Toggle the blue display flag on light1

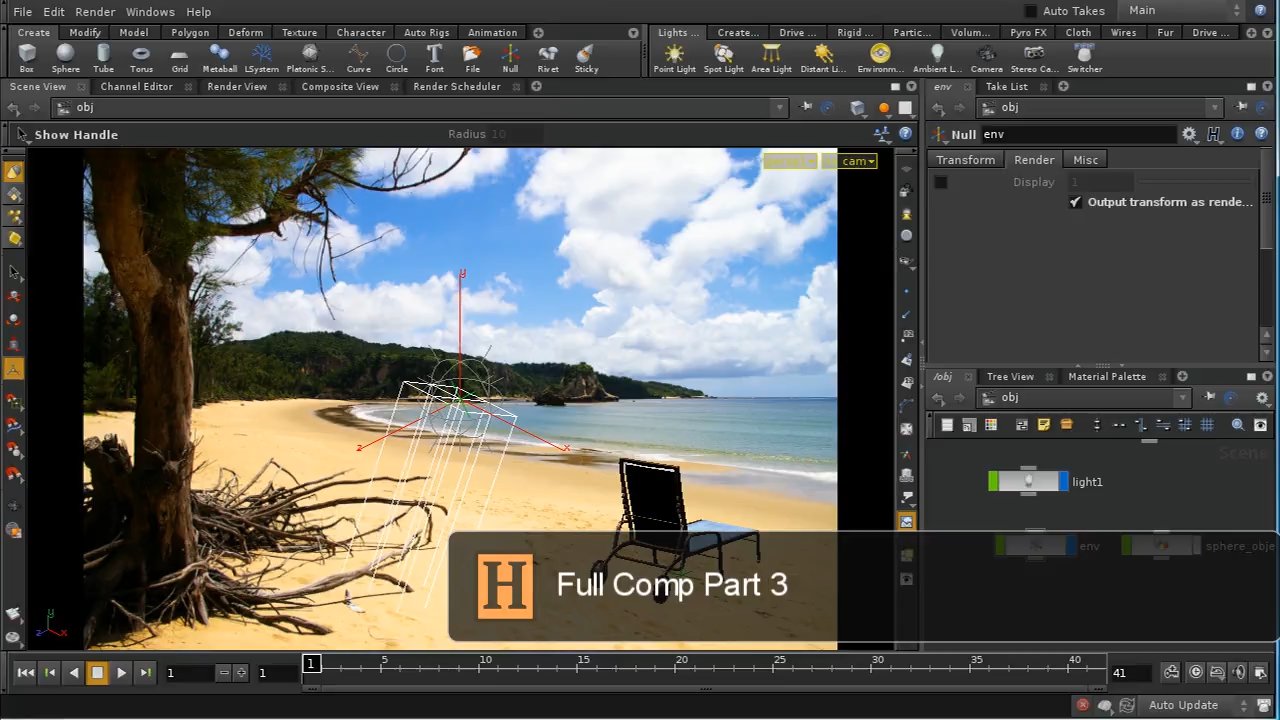click(1061, 481)
